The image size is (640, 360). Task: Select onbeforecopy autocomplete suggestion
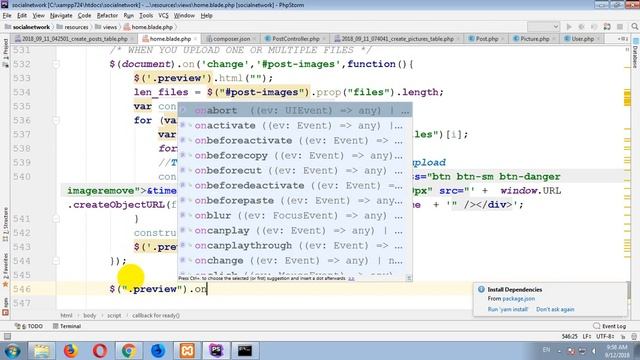pyautogui.click(x=295, y=156)
